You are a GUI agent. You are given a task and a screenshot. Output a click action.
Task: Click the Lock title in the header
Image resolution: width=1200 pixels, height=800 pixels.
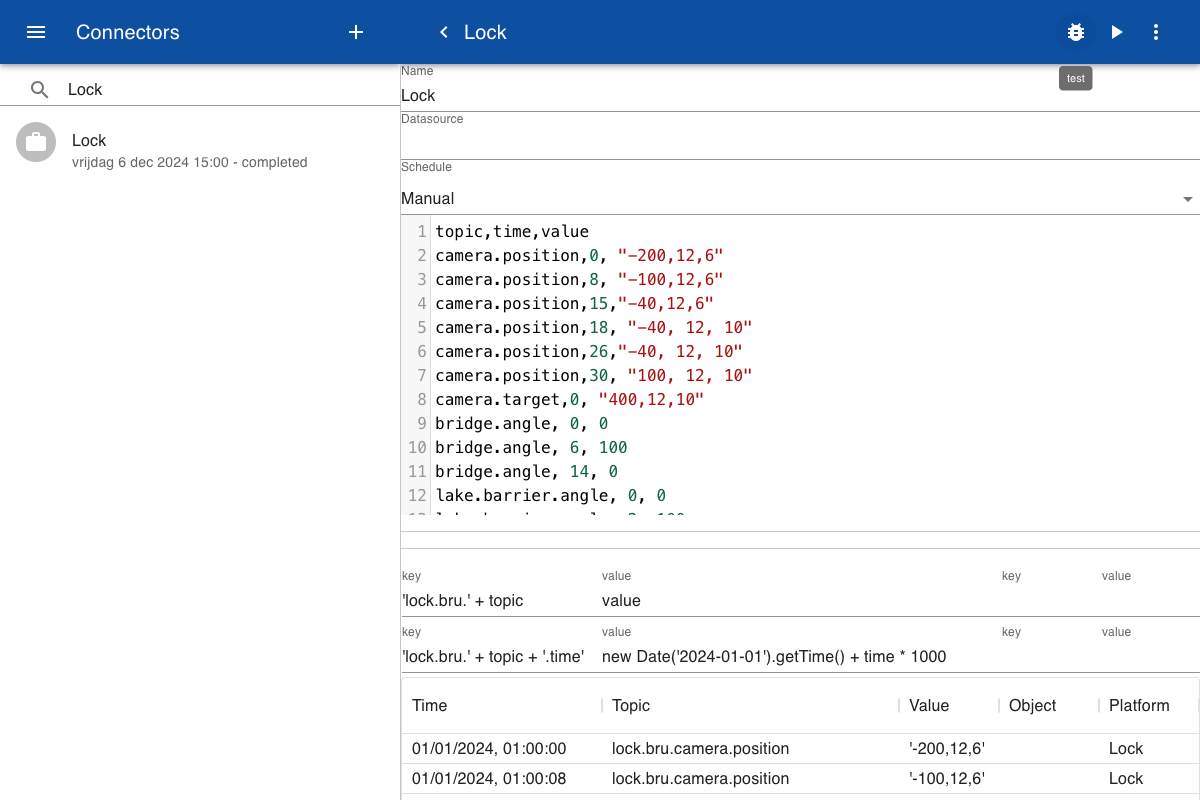[x=485, y=32]
